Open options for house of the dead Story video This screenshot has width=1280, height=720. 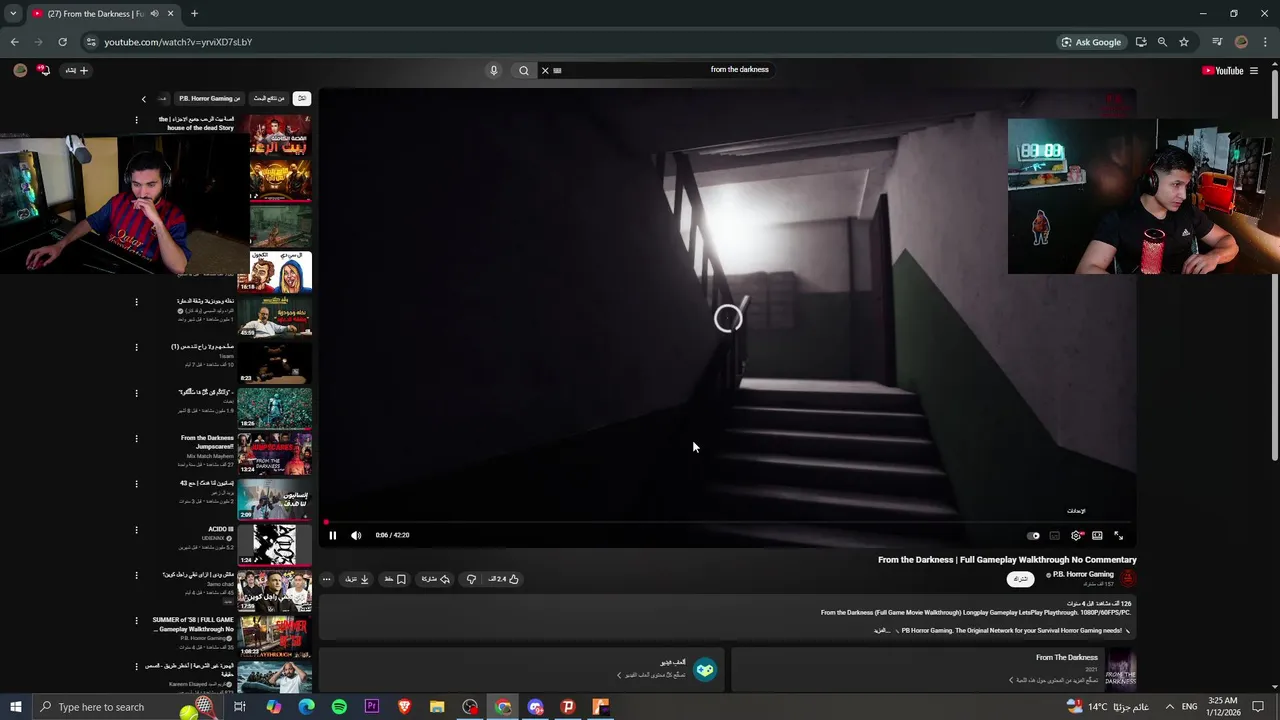coord(136,120)
